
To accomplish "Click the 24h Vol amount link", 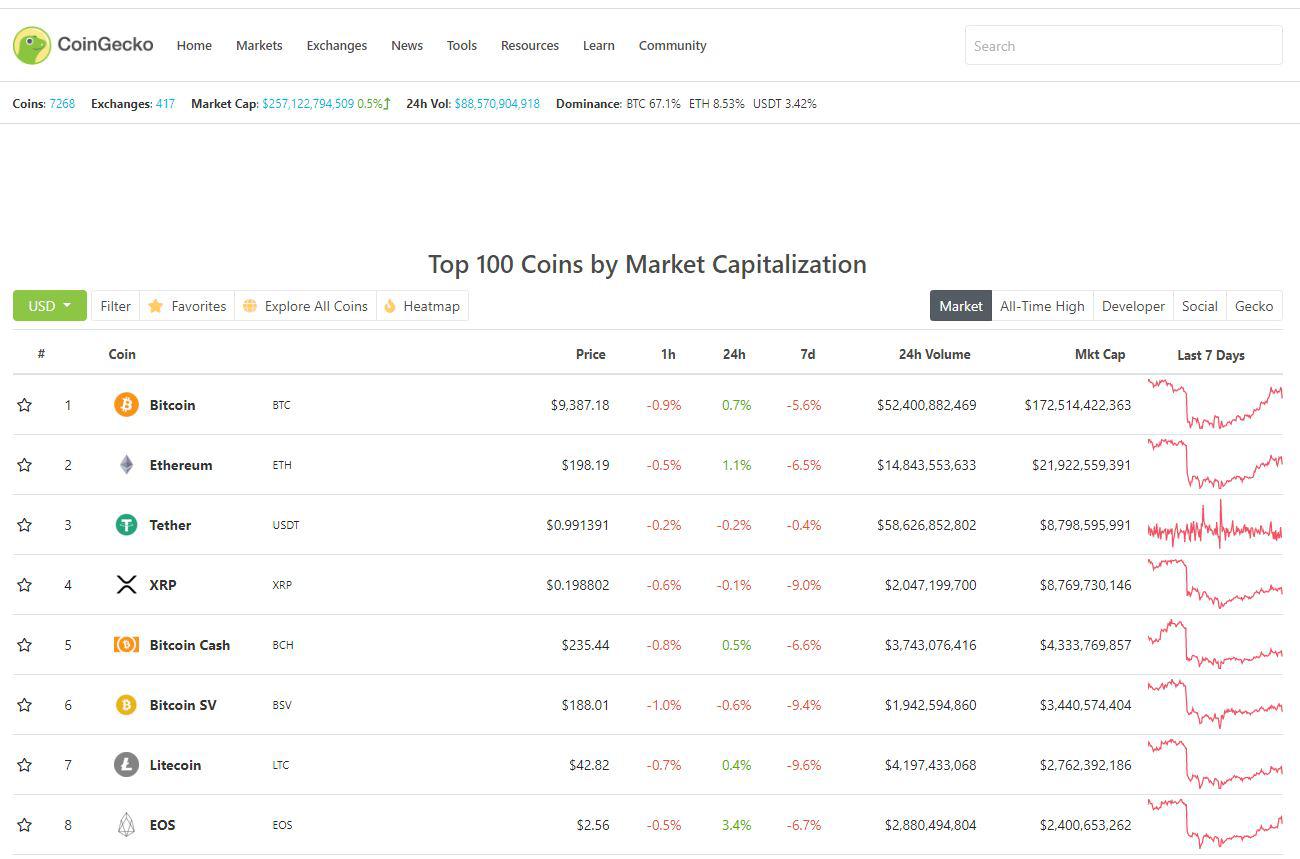I will tap(496, 103).
